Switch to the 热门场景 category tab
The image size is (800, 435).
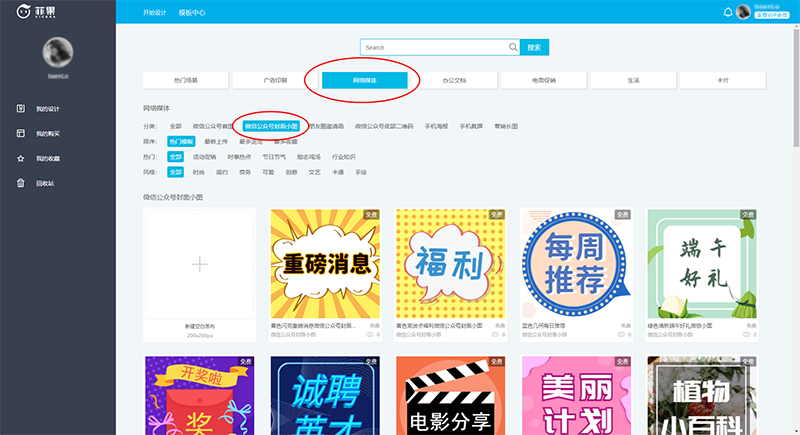[186, 80]
